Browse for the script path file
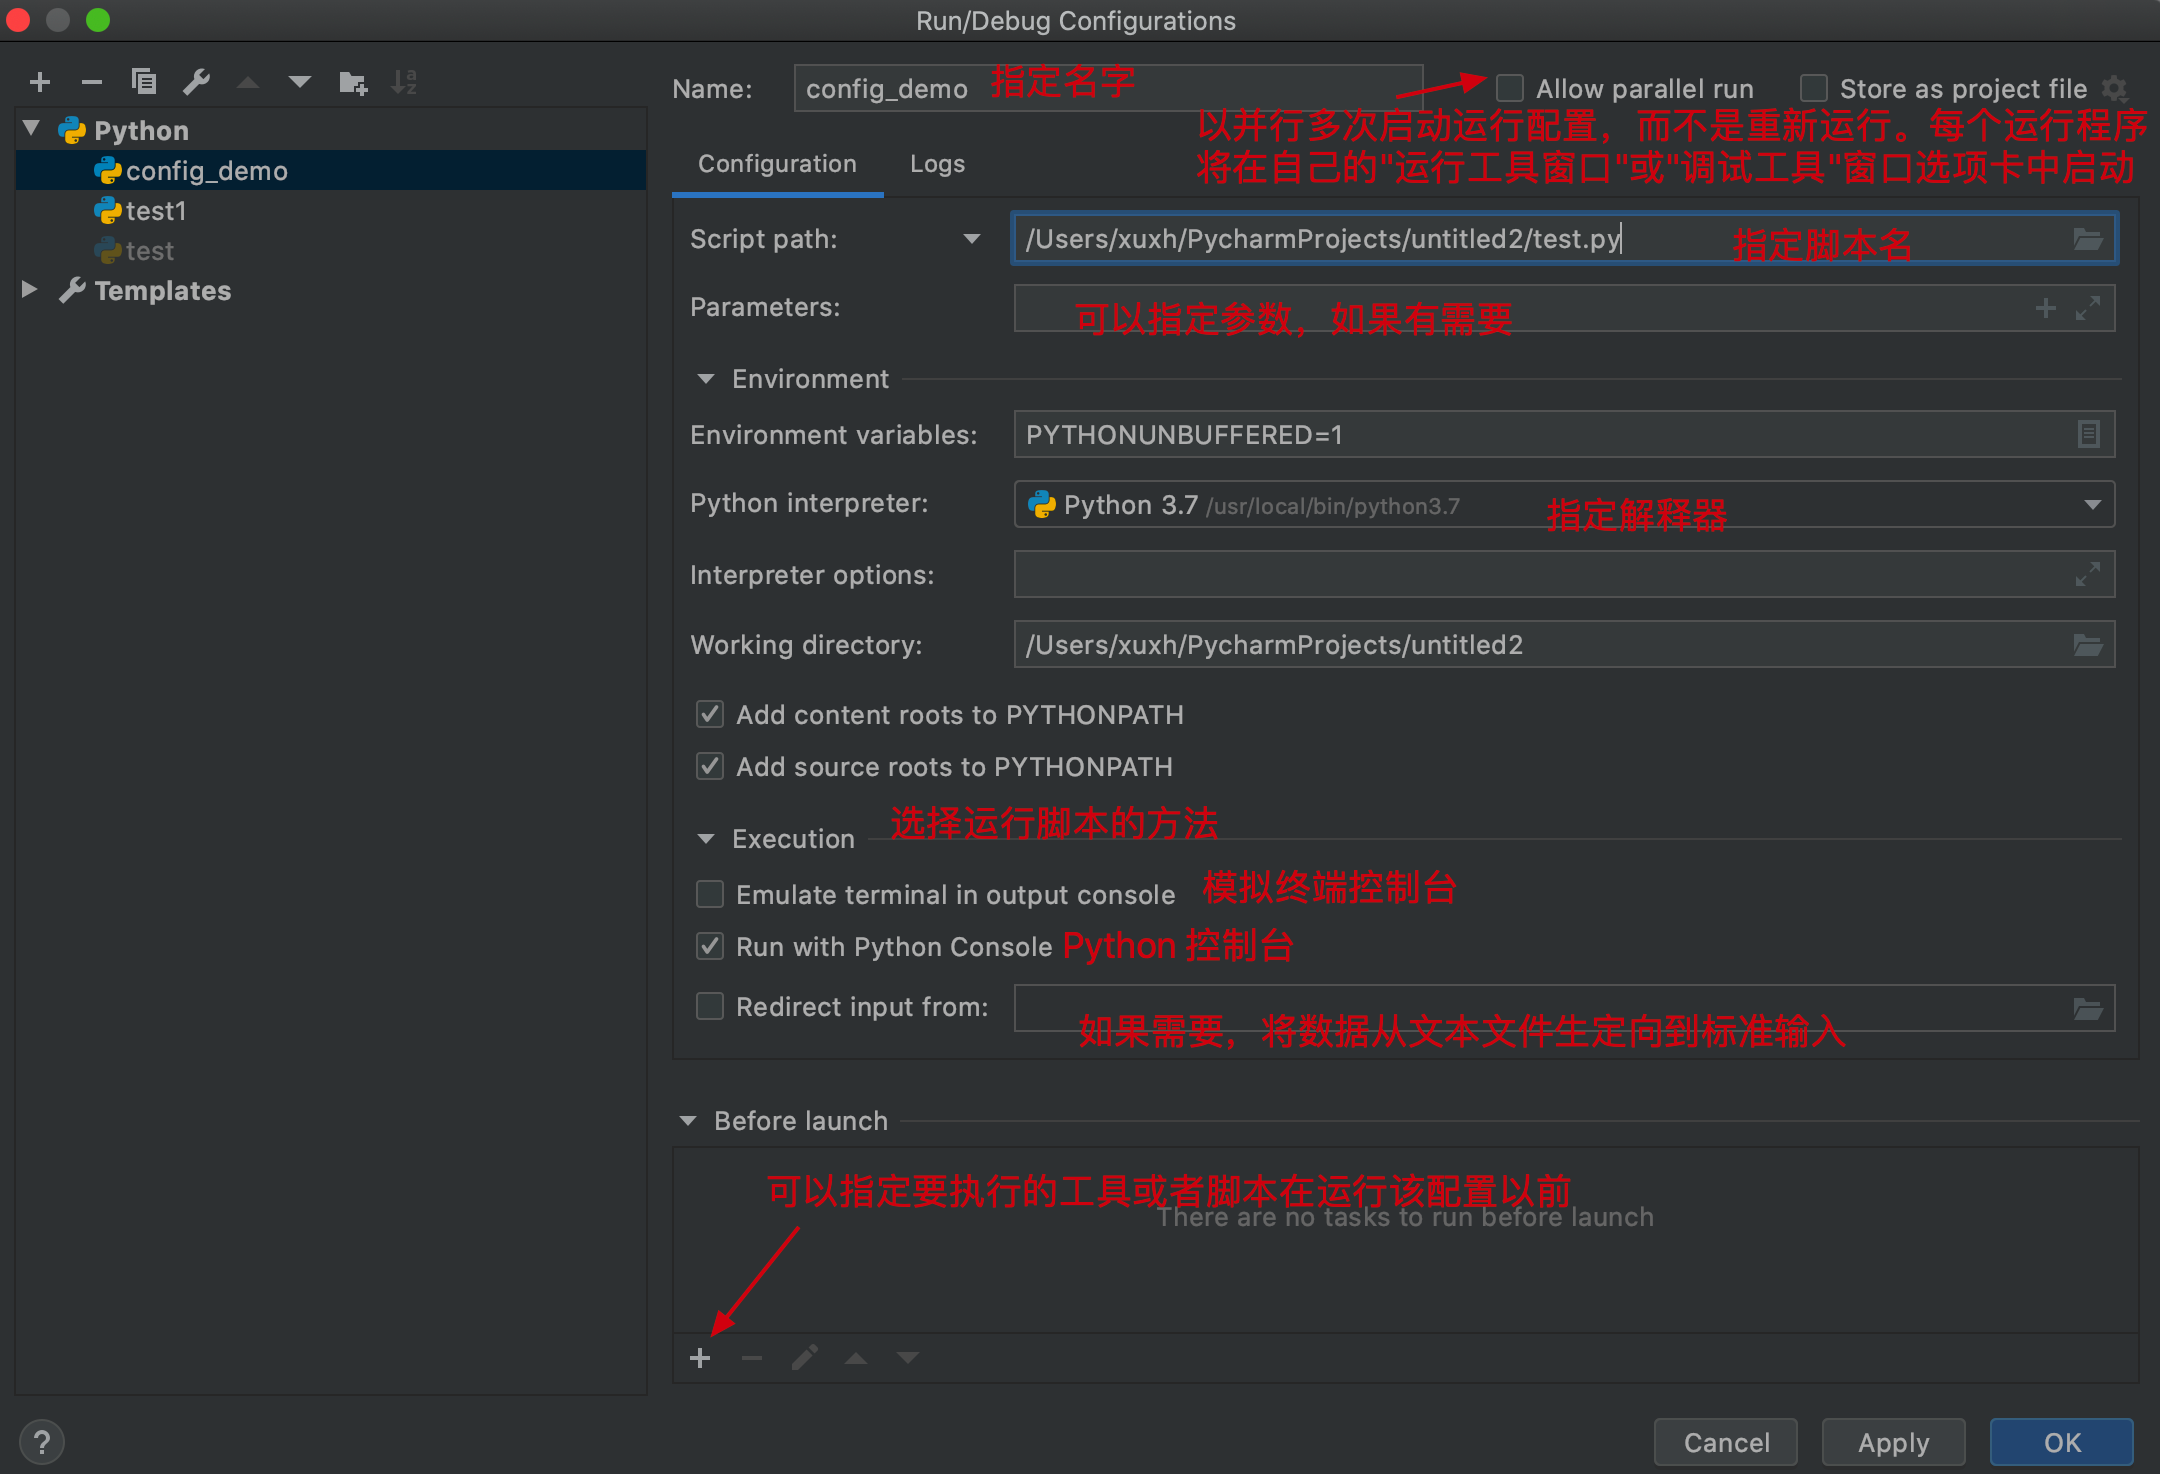The height and width of the screenshot is (1474, 2160). tap(2087, 239)
